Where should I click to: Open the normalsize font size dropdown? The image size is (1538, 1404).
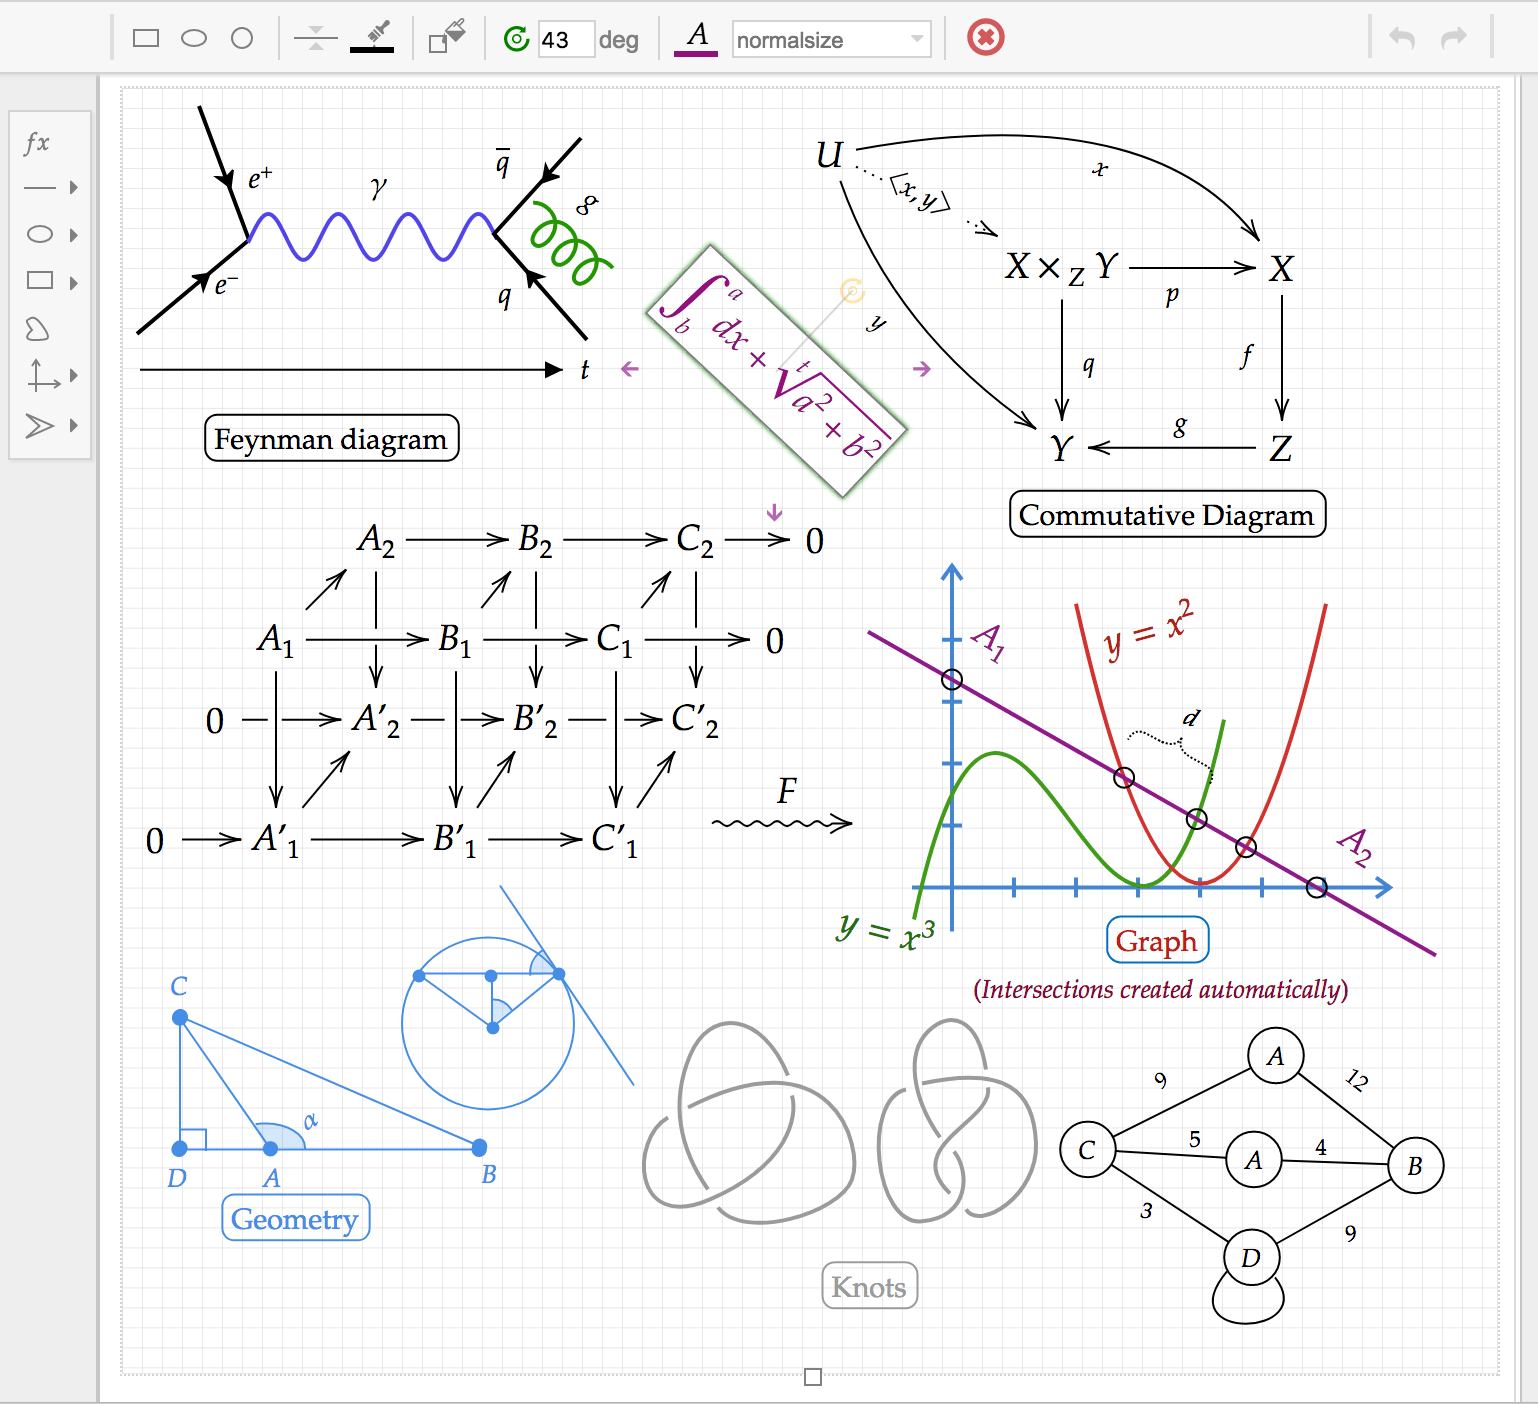tap(831, 40)
